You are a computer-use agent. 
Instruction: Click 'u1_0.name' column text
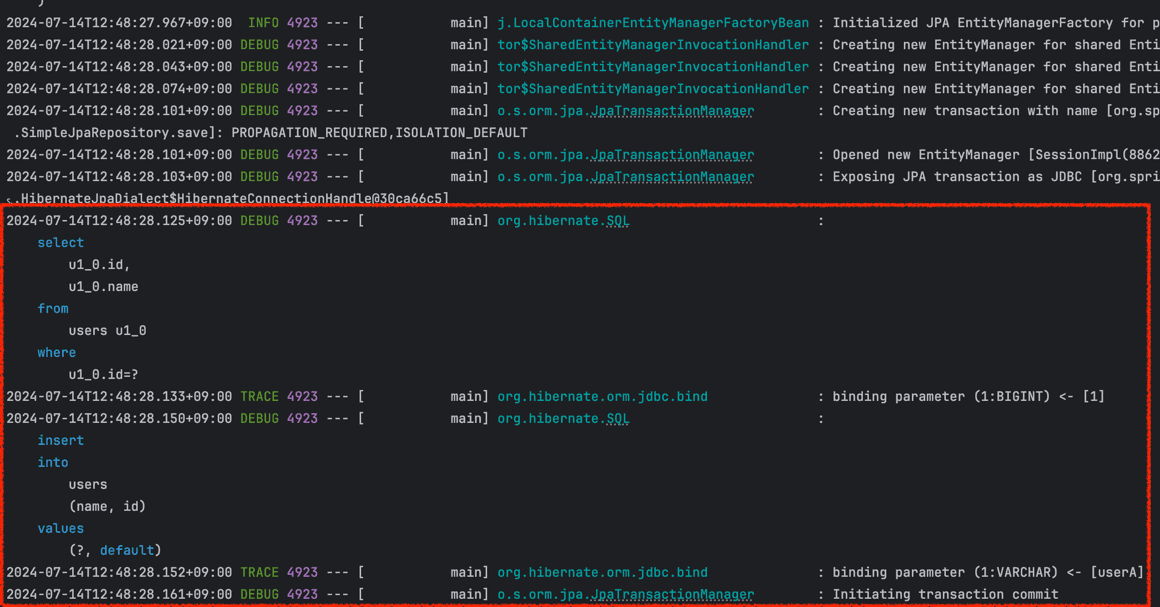point(104,286)
